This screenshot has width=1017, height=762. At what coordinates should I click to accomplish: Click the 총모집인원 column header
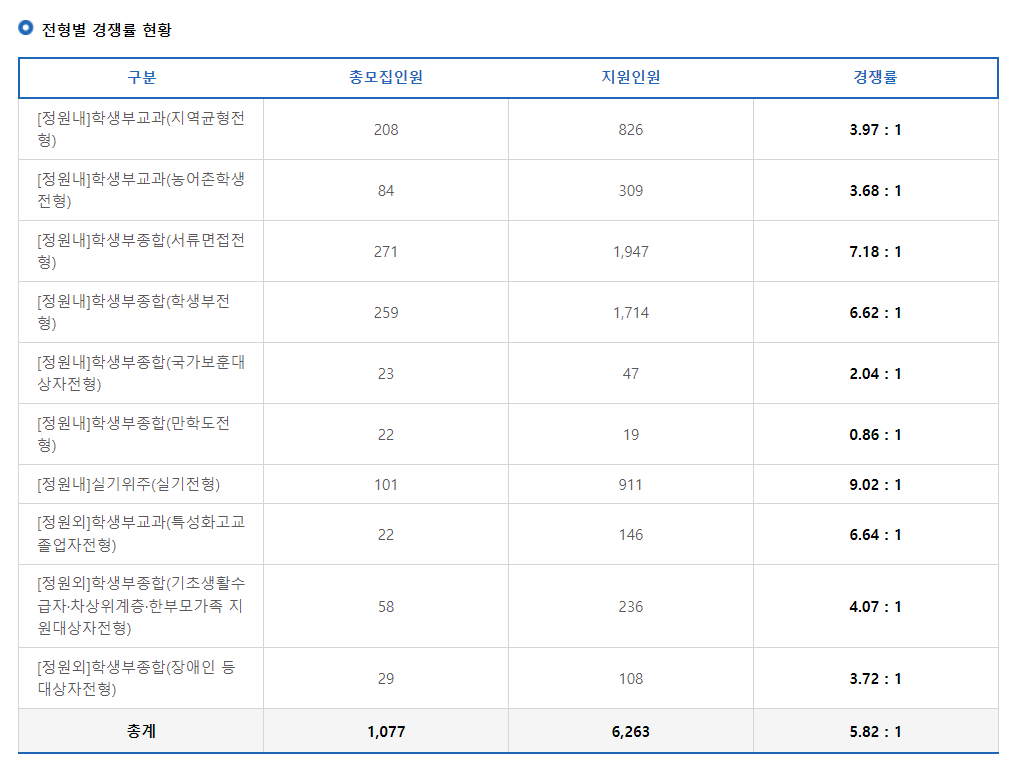[x=386, y=77]
